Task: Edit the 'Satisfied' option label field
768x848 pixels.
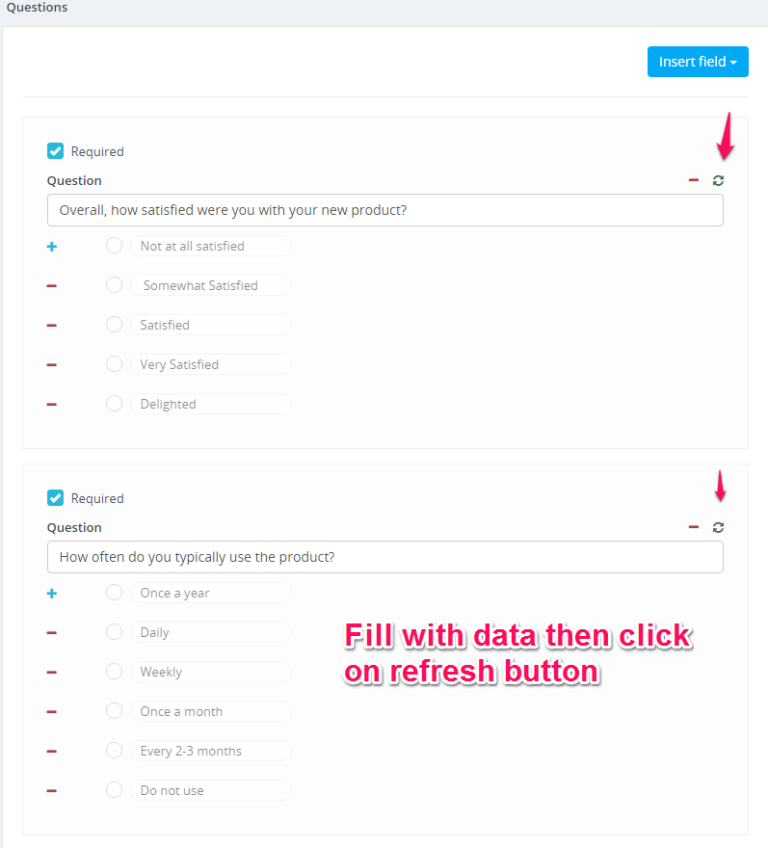Action: (210, 325)
